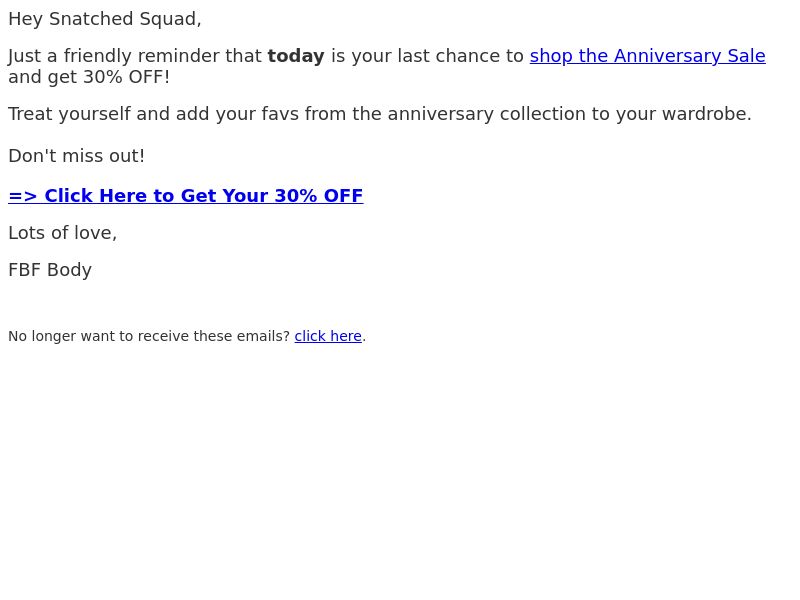Click the Don't miss out! line
Image resolution: width=800 pixels, height=600 pixels.
77,156
